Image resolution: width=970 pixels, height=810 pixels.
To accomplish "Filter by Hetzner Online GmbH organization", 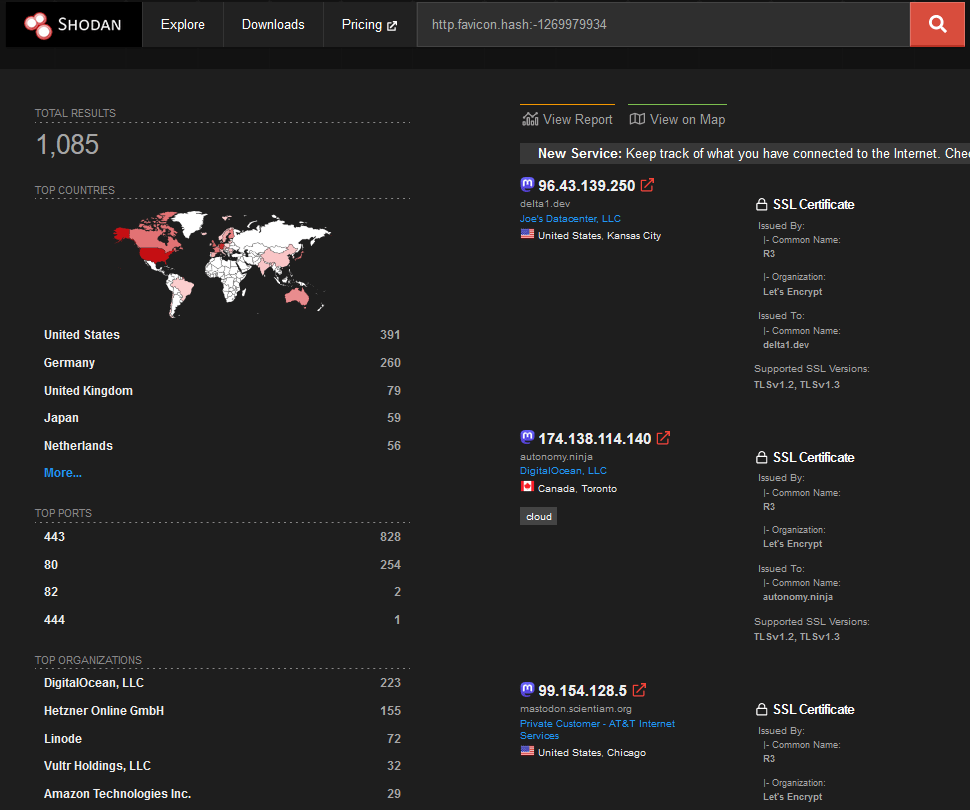I will click(x=104, y=711).
